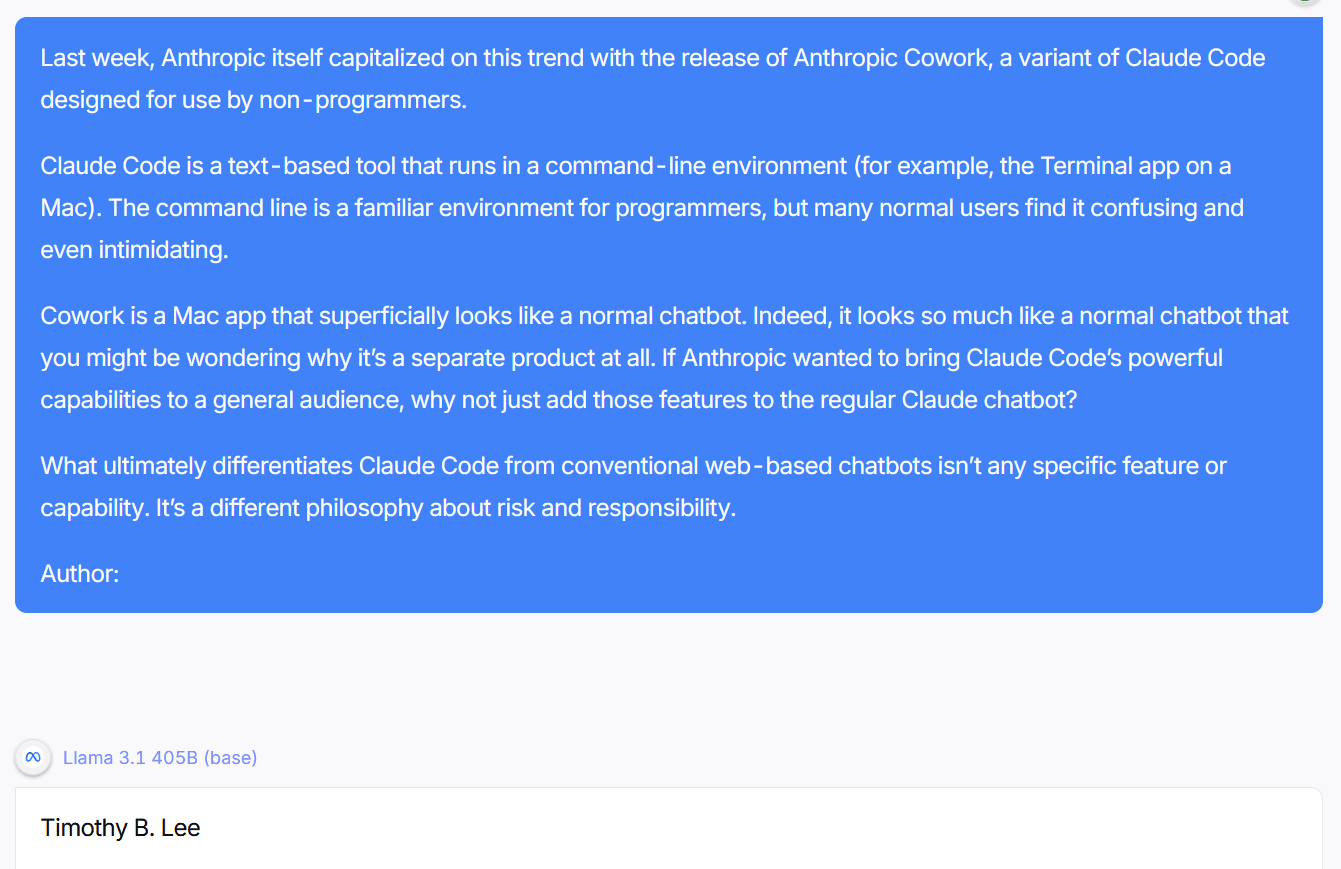Open the Llama 3.1 405B (base) link
1341x869 pixels.
point(158,758)
